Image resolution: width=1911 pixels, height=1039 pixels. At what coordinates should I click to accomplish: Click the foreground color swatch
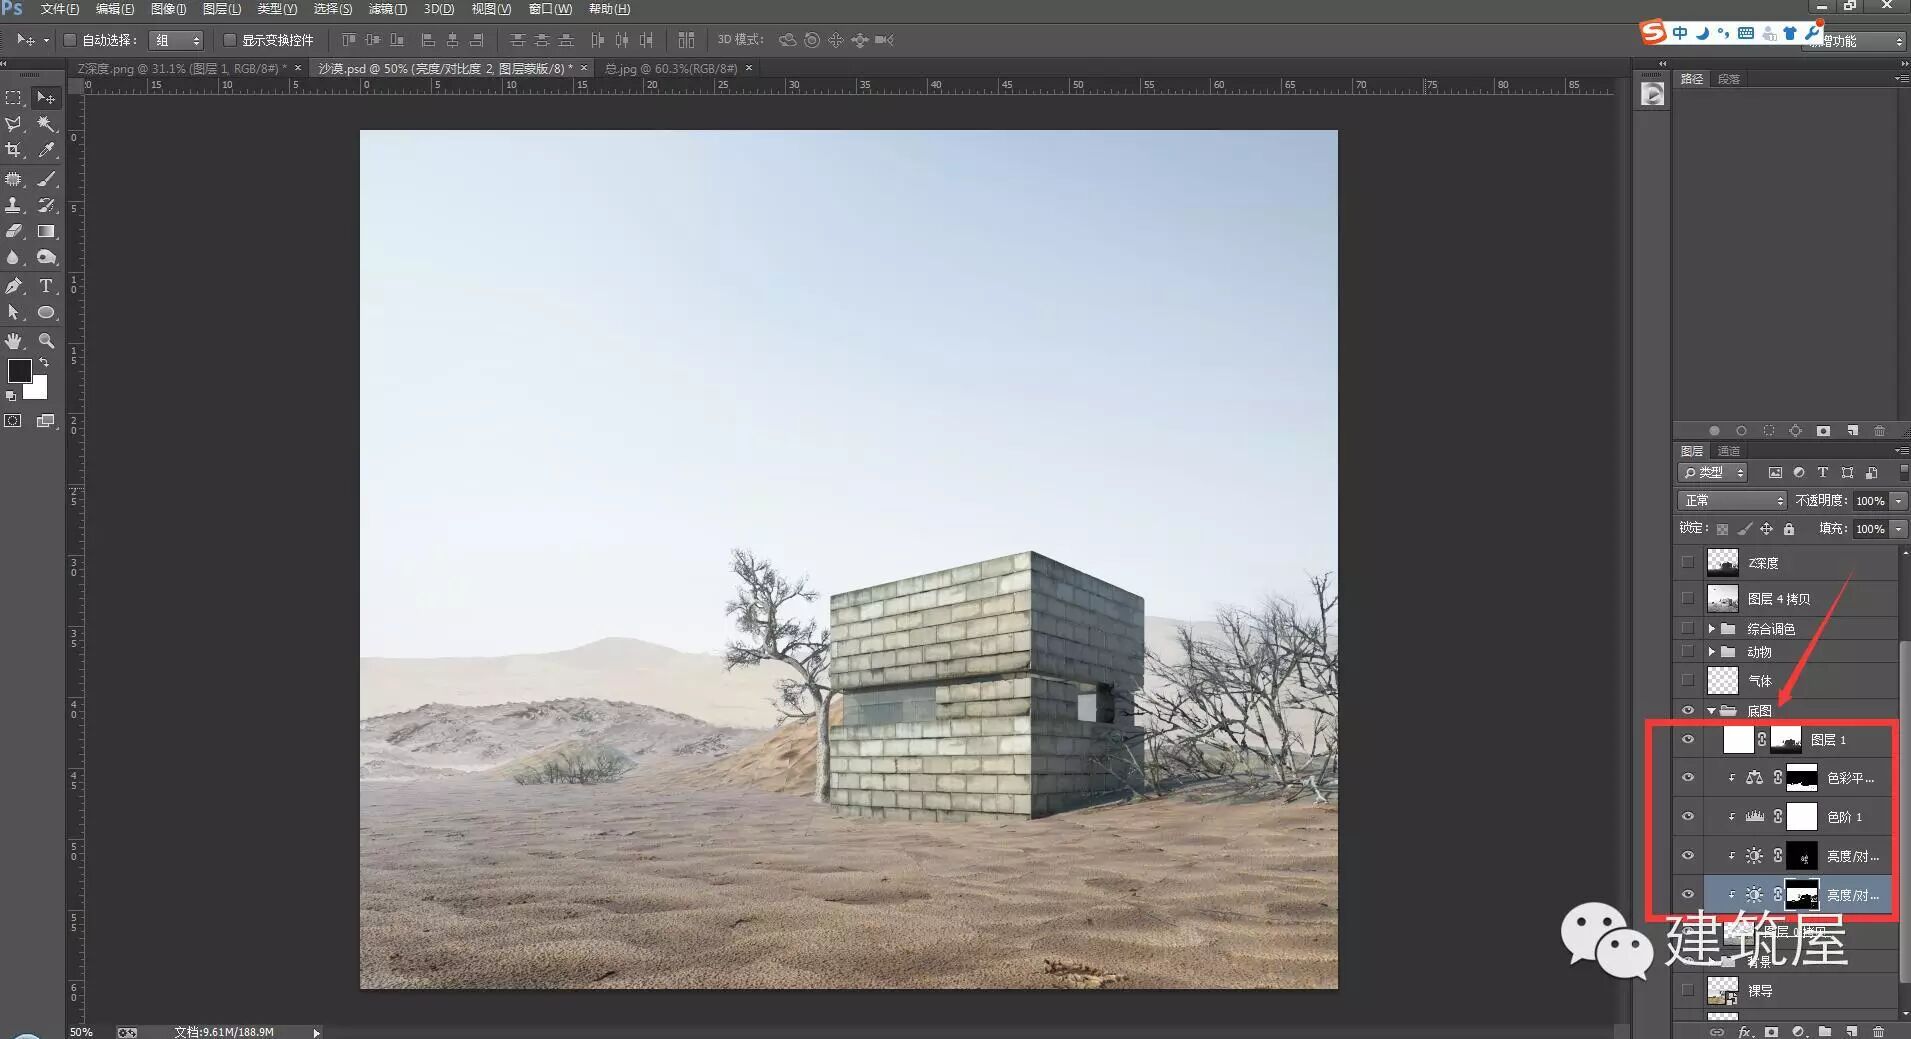tap(18, 370)
